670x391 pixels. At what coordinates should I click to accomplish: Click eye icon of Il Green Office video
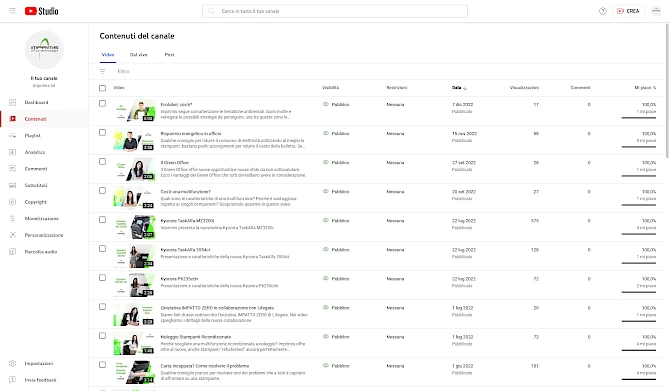coord(326,162)
